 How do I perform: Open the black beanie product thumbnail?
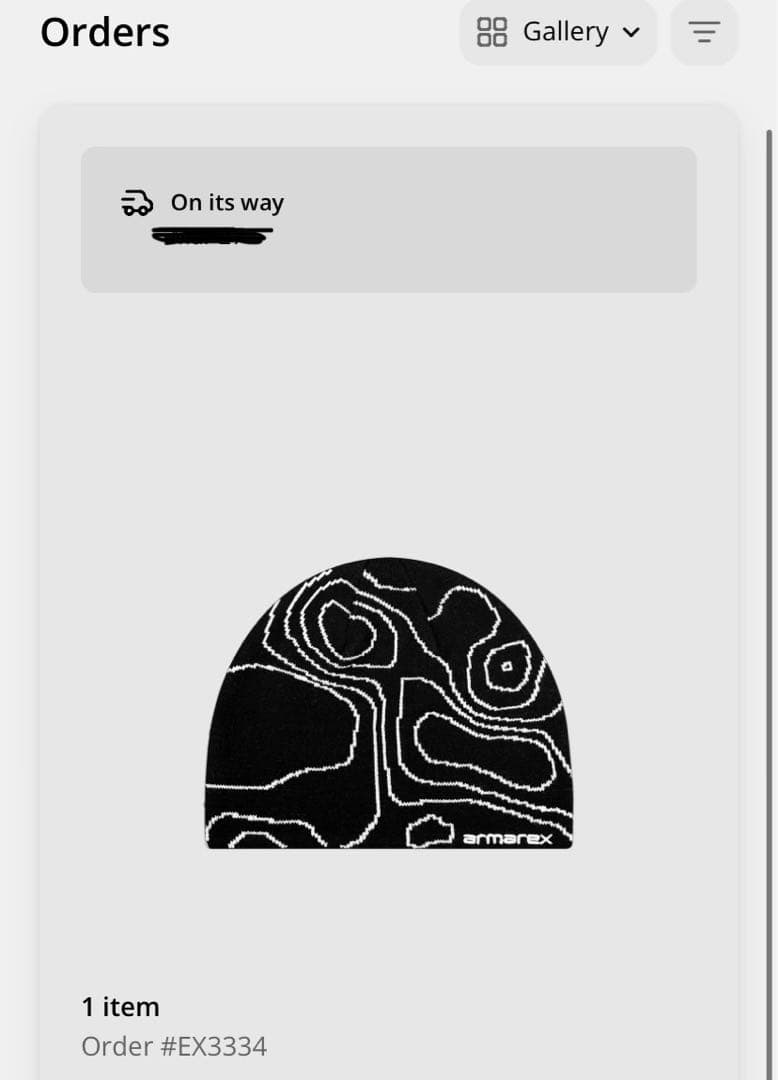pos(389,703)
